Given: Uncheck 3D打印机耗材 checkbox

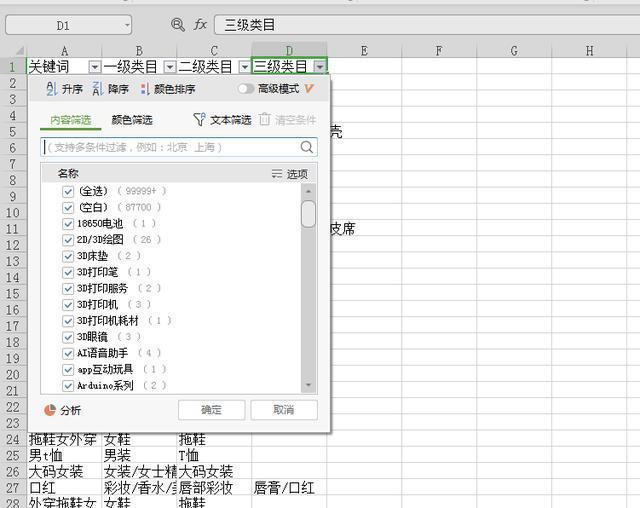Looking at the screenshot, I should click(68, 321).
